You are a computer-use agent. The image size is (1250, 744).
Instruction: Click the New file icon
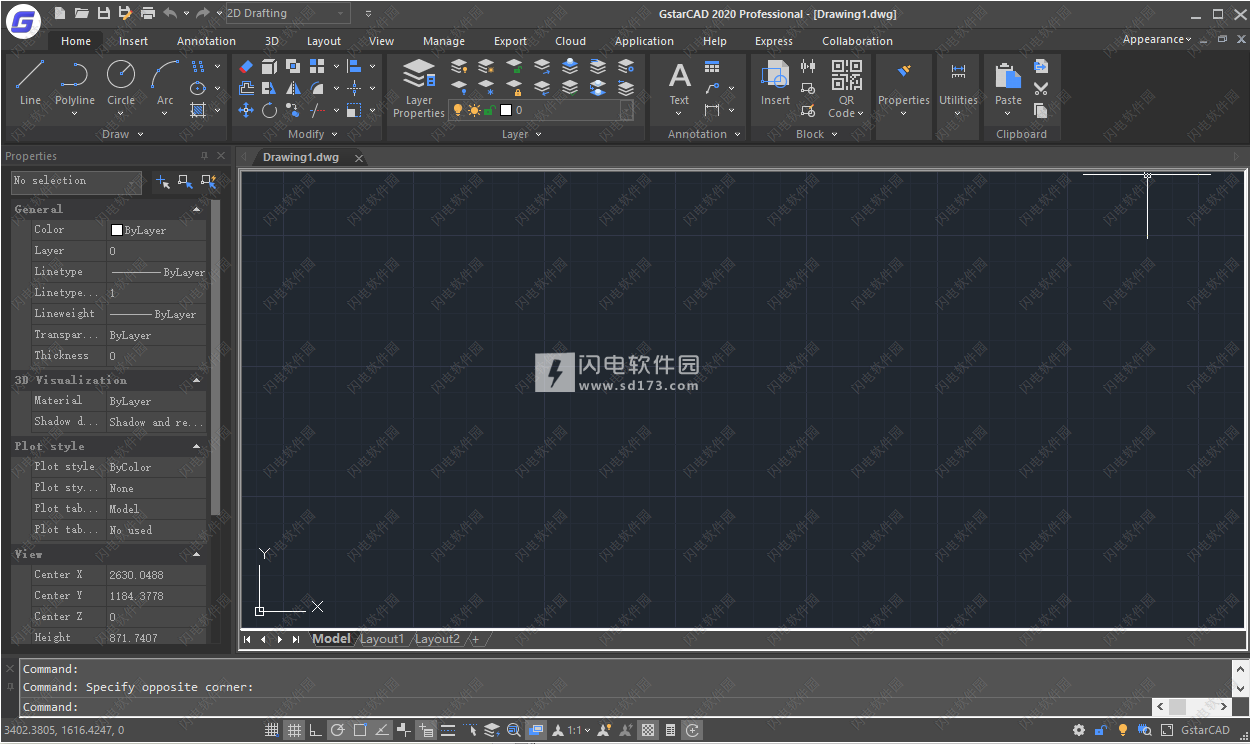(59, 13)
